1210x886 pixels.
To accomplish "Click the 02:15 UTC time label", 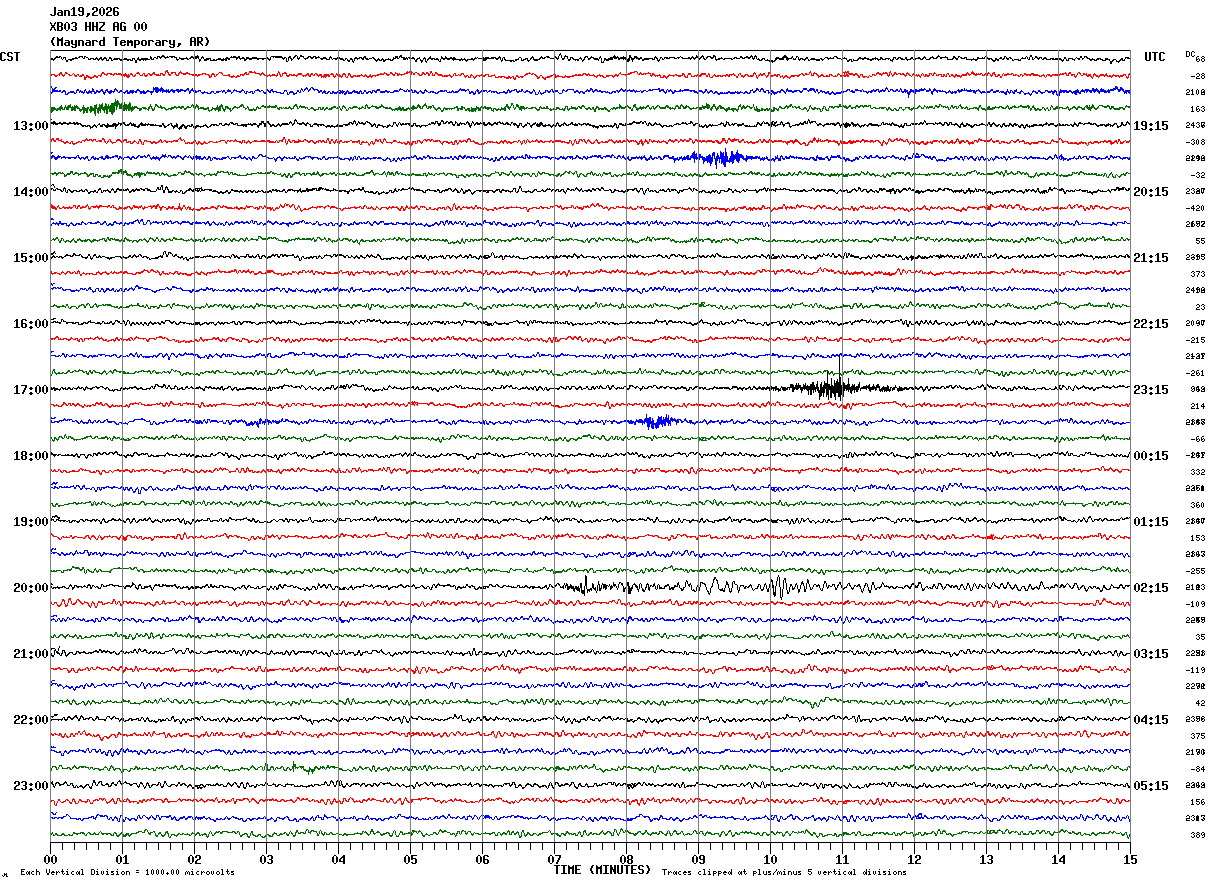I will pos(1151,588).
